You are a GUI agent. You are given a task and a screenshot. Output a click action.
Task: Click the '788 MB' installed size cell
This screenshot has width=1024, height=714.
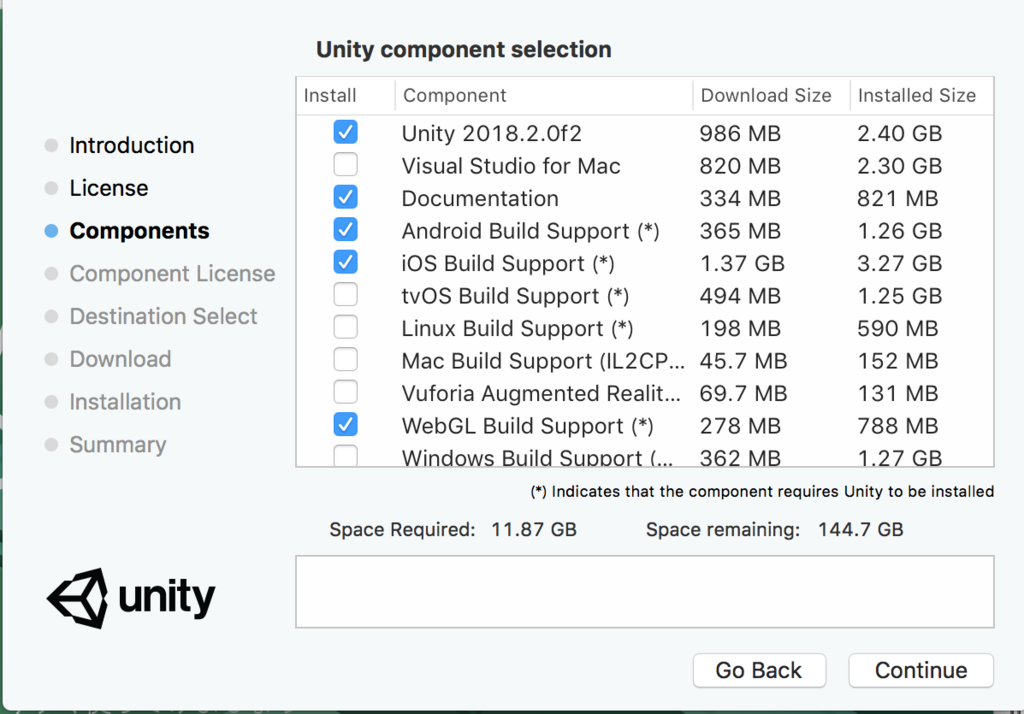898,426
